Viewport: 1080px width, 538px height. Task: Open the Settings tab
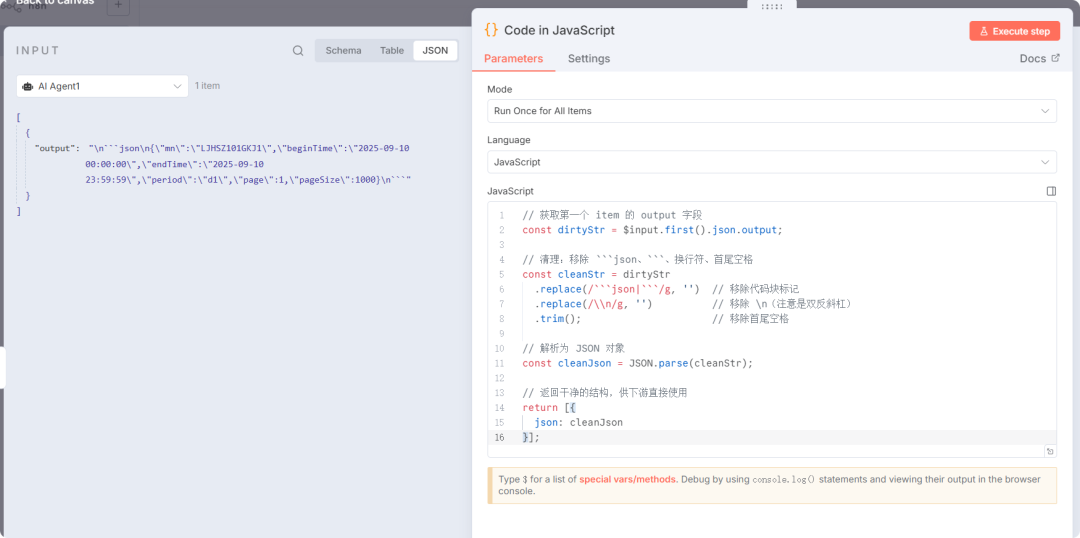click(589, 59)
